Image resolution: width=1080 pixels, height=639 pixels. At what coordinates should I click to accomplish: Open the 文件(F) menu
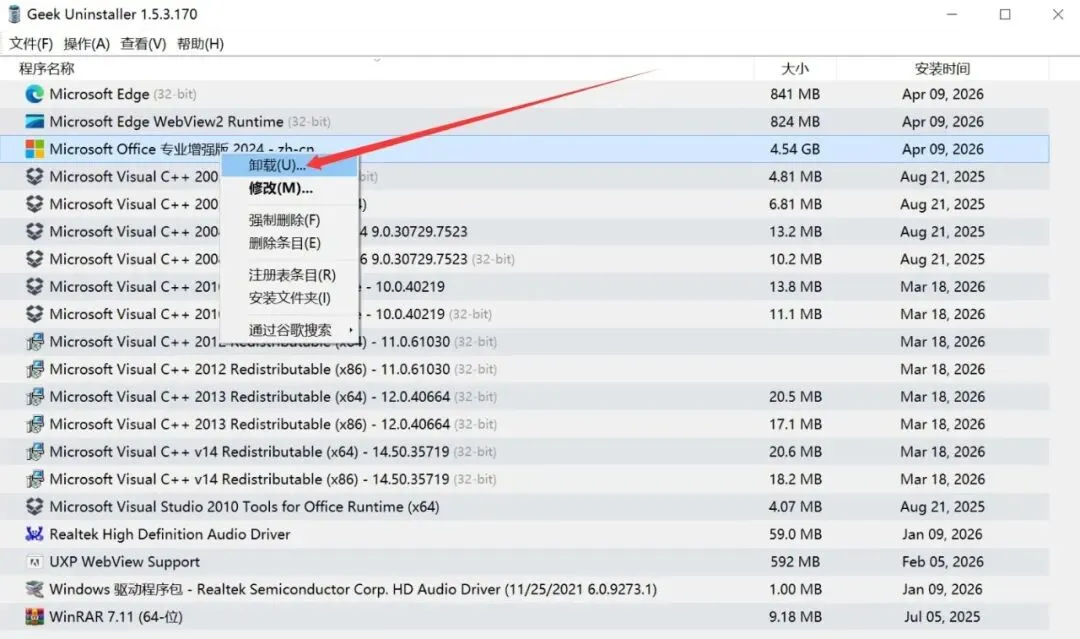pos(31,43)
